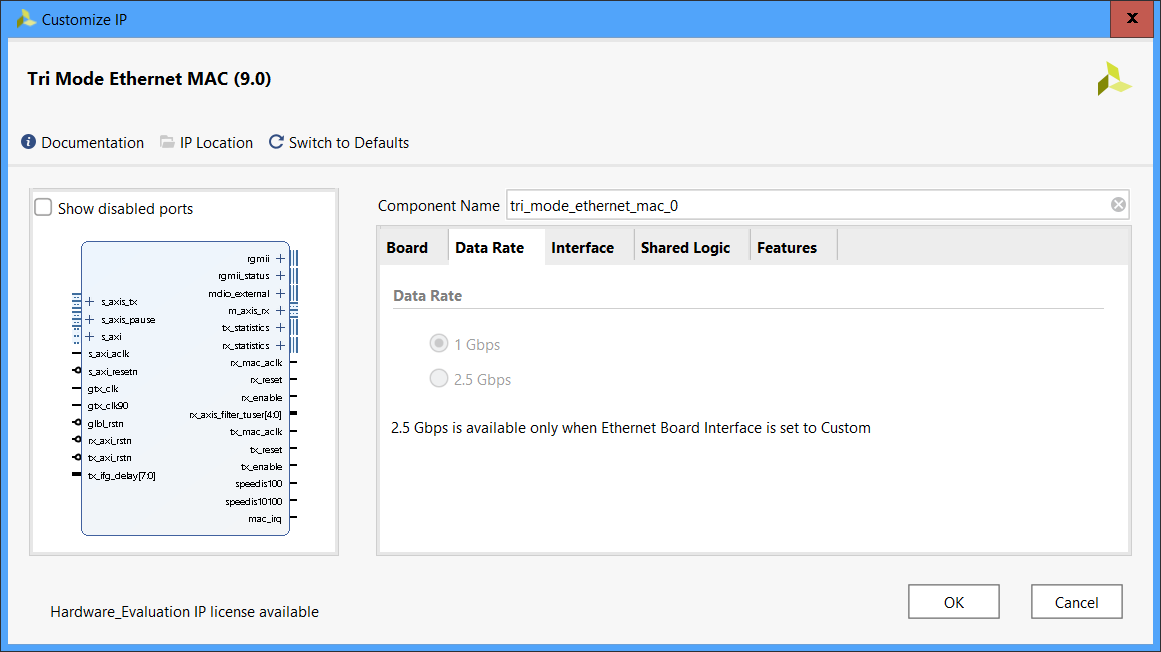The width and height of the screenshot is (1161, 652).
Task: Select the 1 Gbps data rate option
Action: [438, 344]
